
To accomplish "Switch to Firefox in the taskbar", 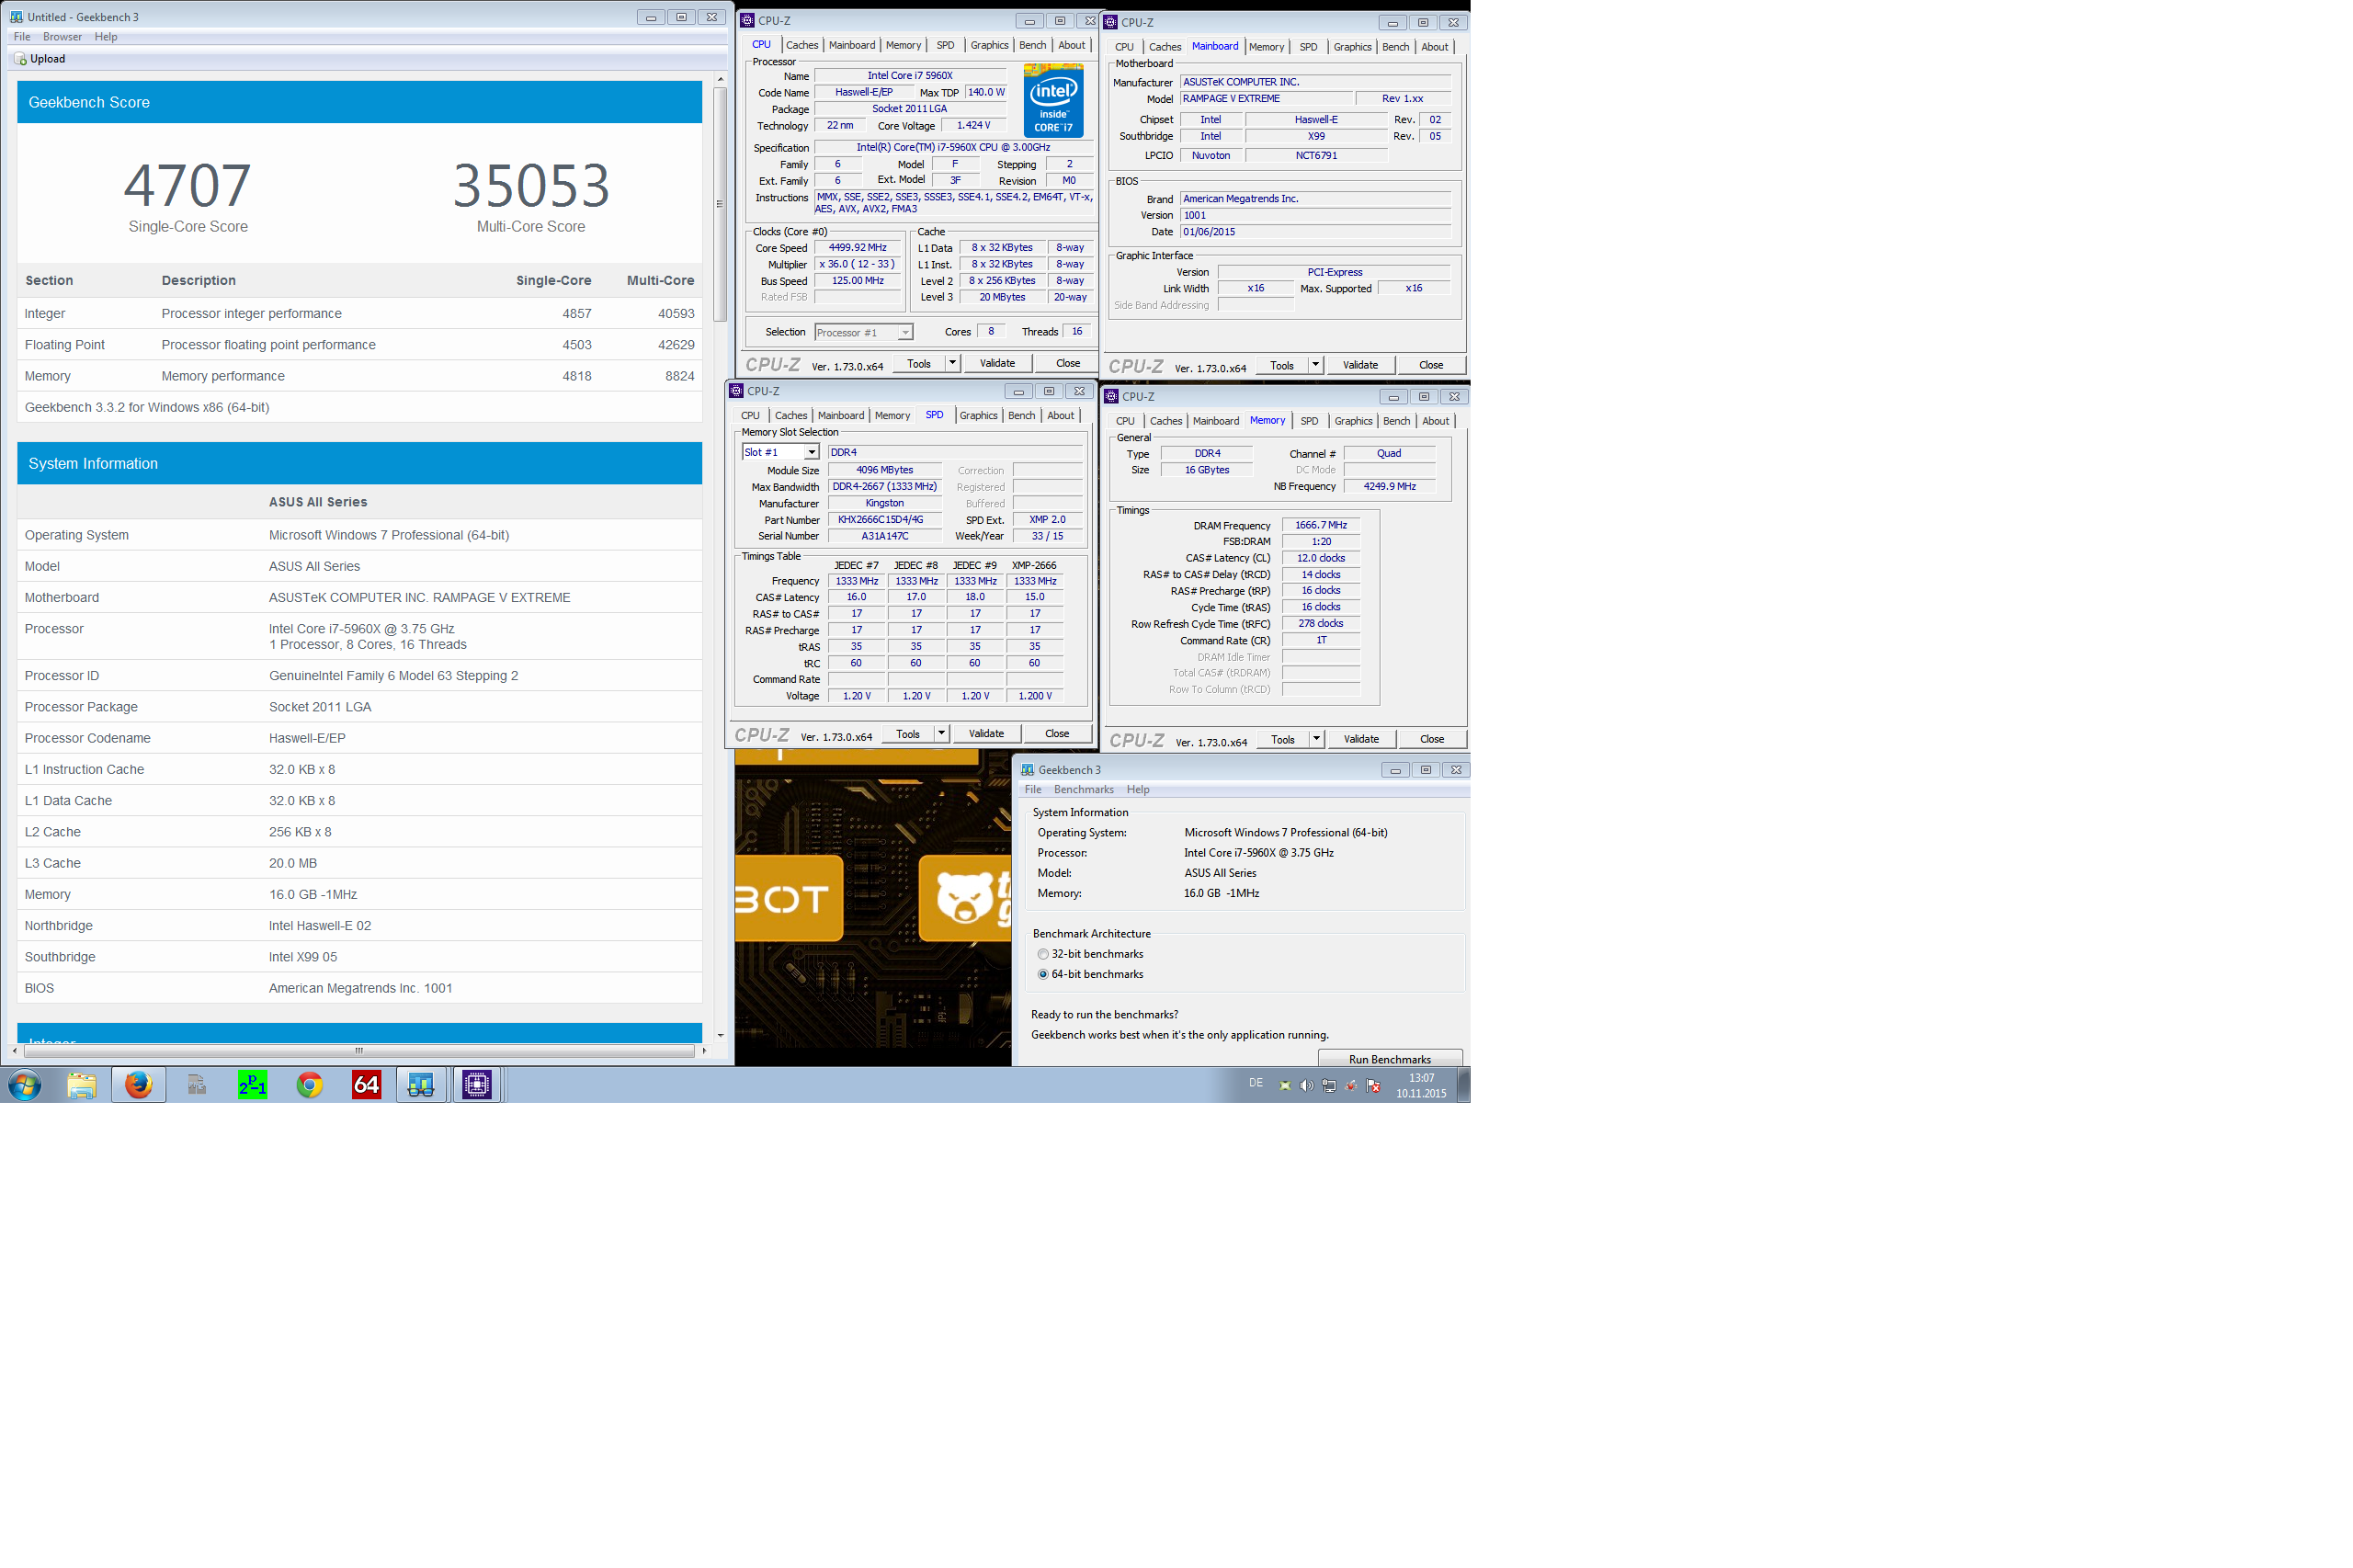I will point(139,1085).
